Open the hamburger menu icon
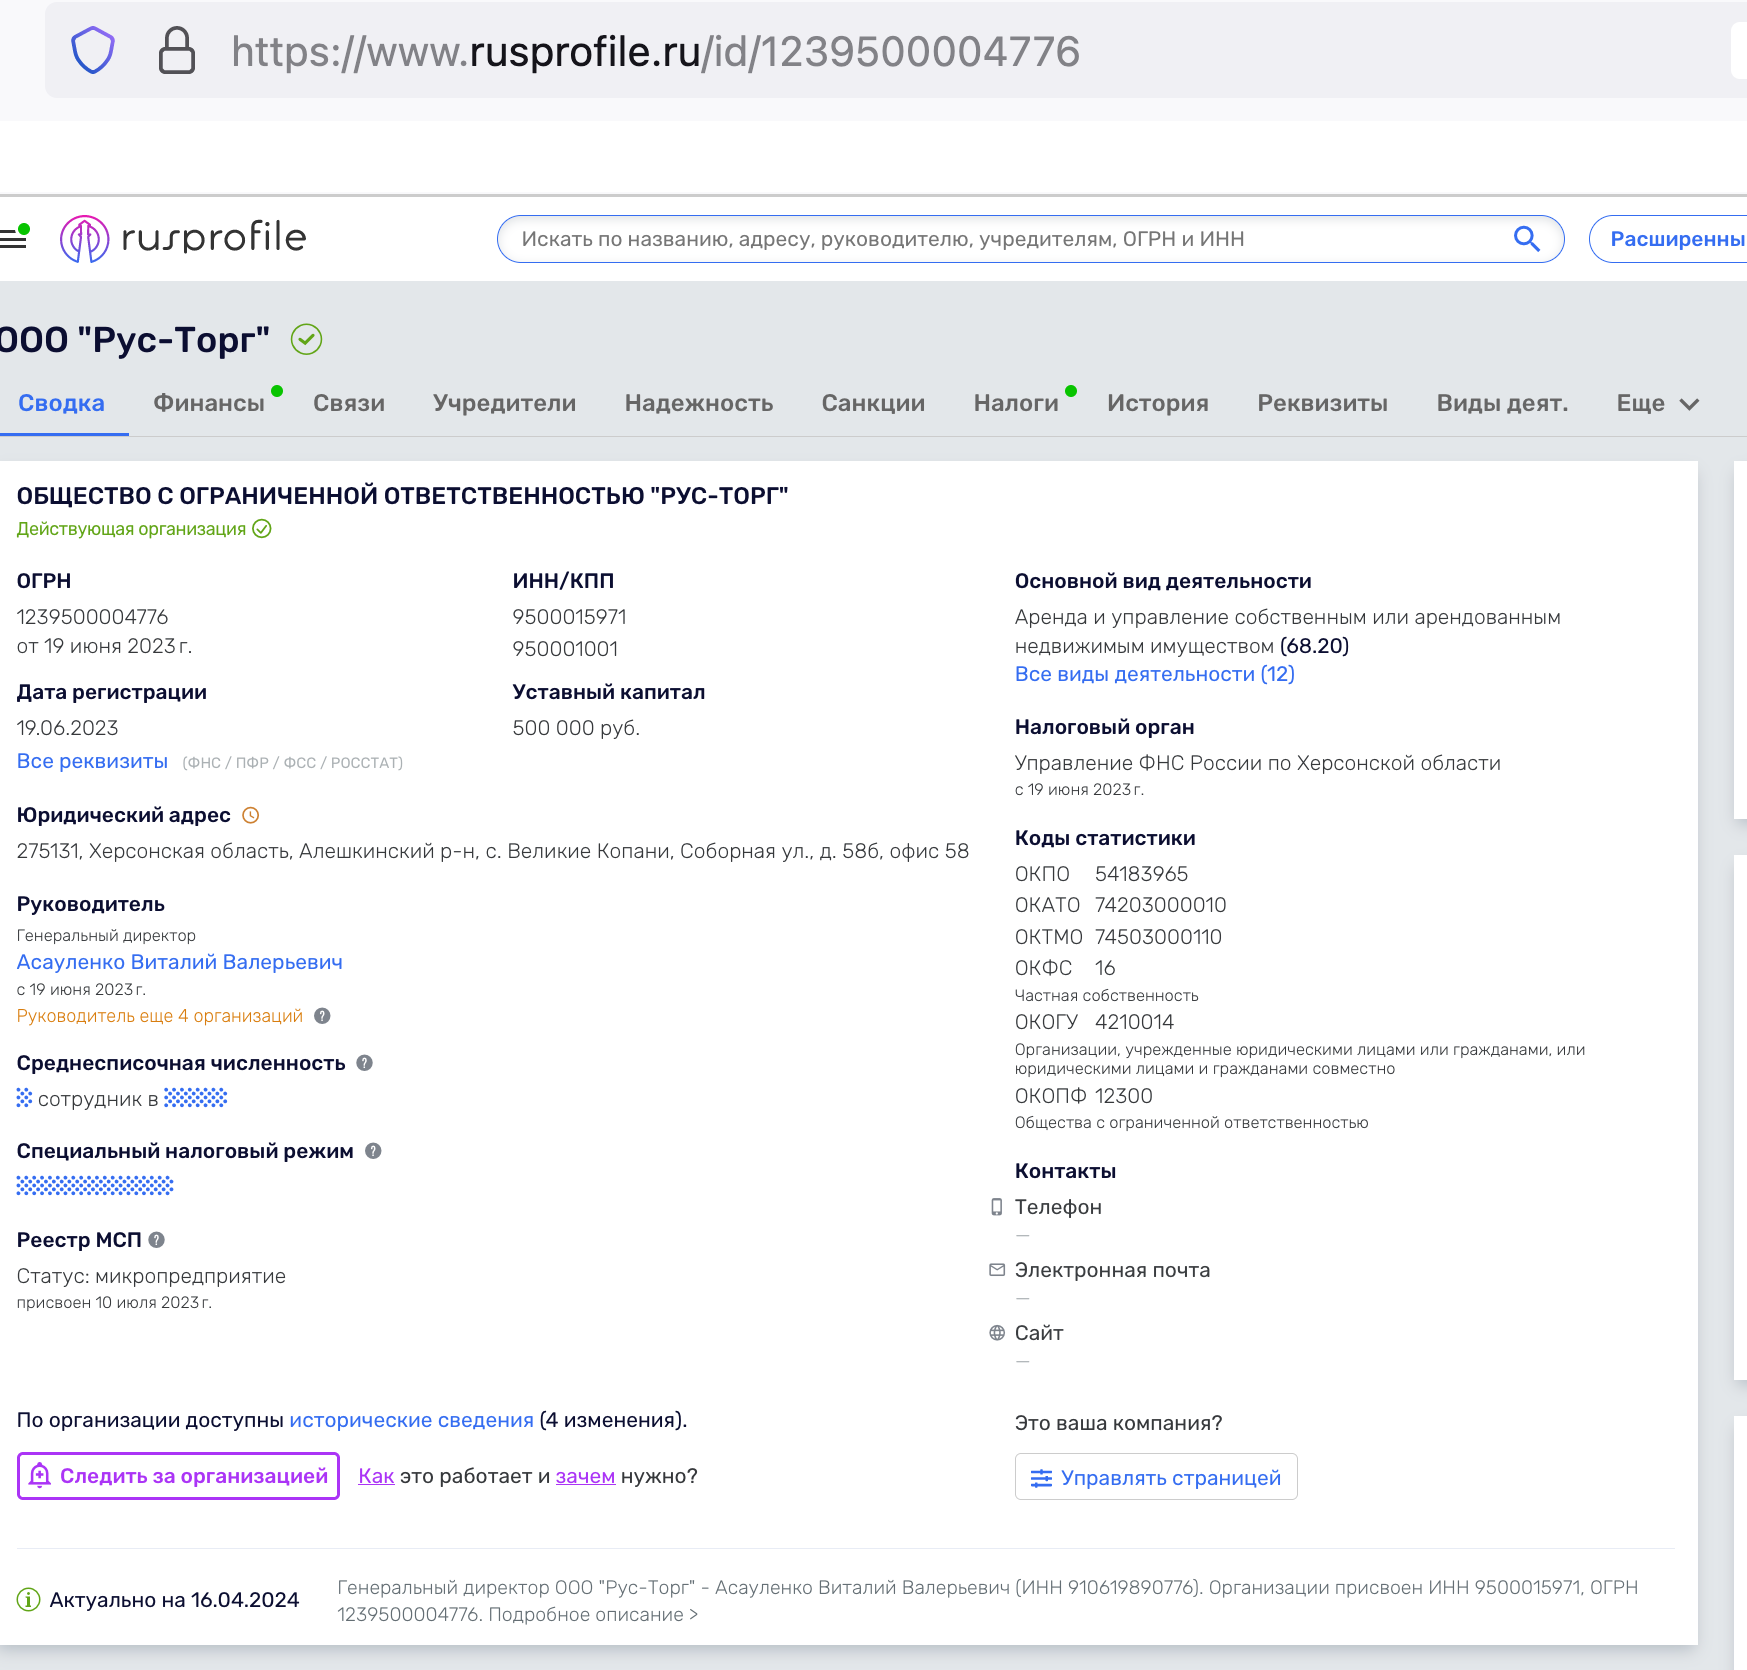 13,238
